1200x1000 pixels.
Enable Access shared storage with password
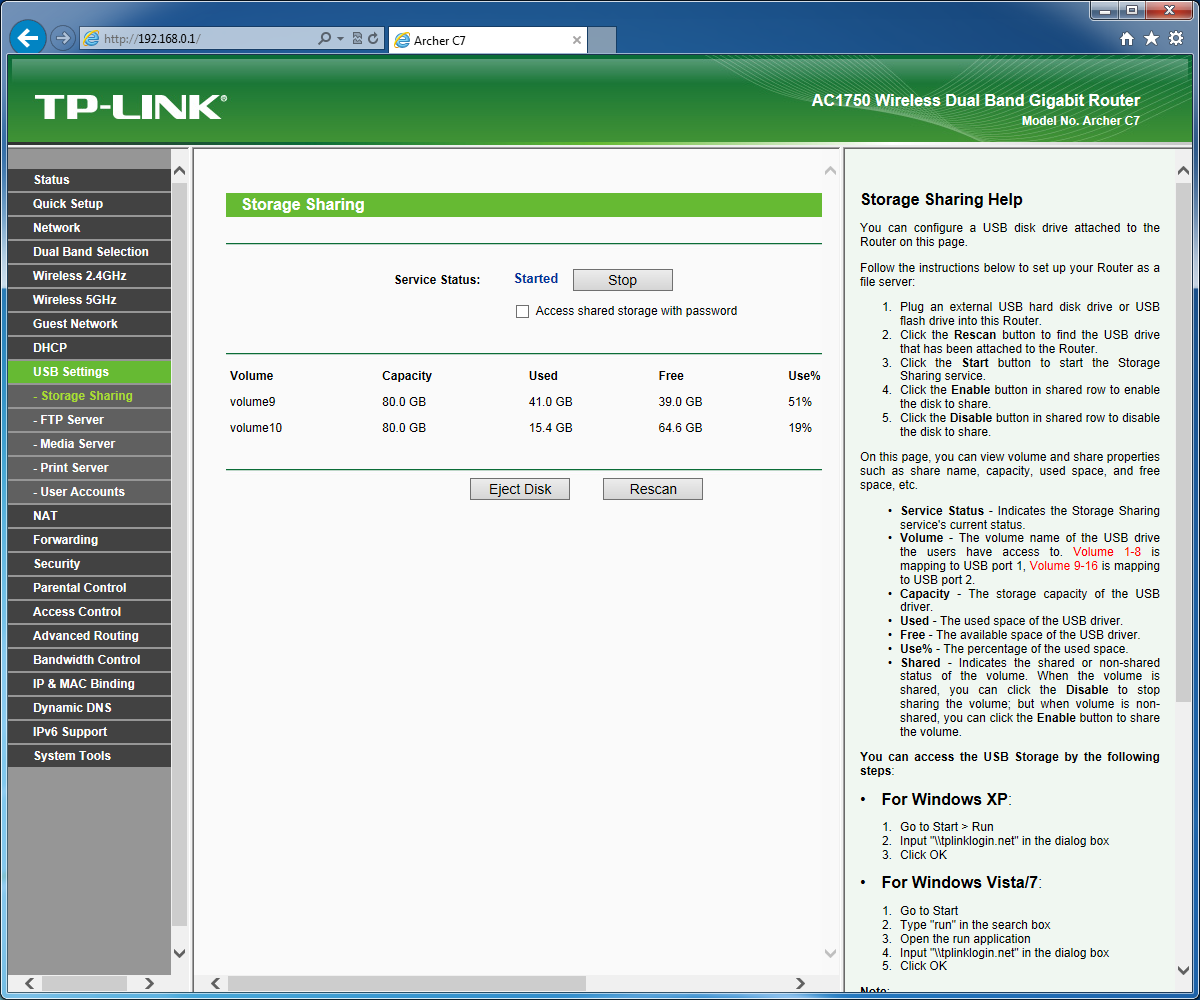click(522, 311)
